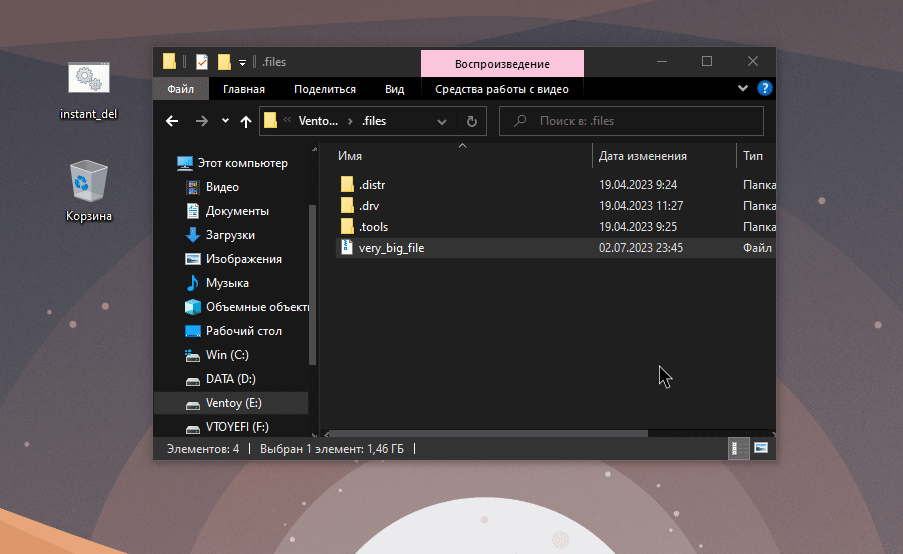903x554 pixels.
Task: Click the very_big_file file icon
Action: pyautogui.click(x=346, y=247)
